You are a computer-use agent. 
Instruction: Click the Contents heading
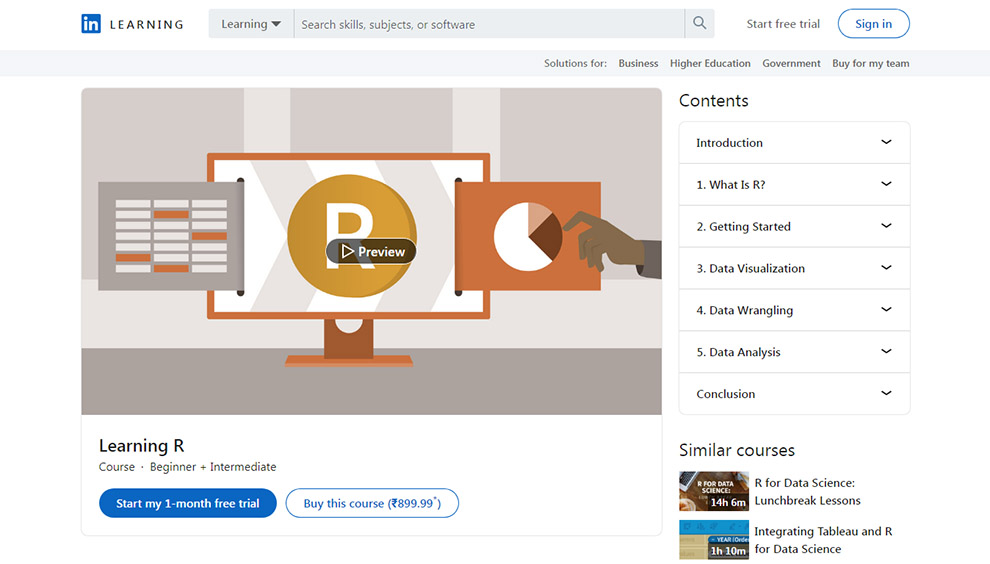[713, 101]
